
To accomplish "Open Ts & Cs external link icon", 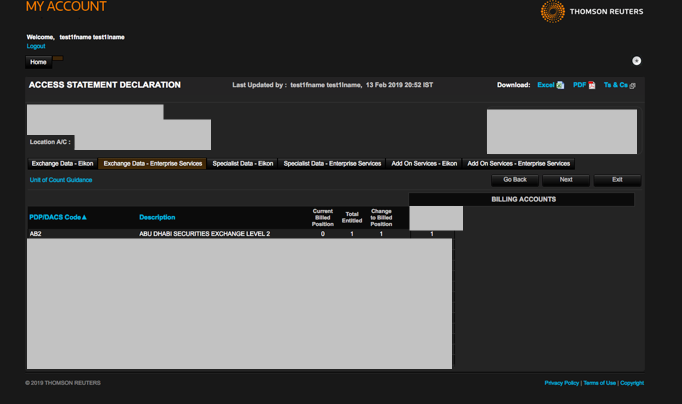I will [632, 86].
